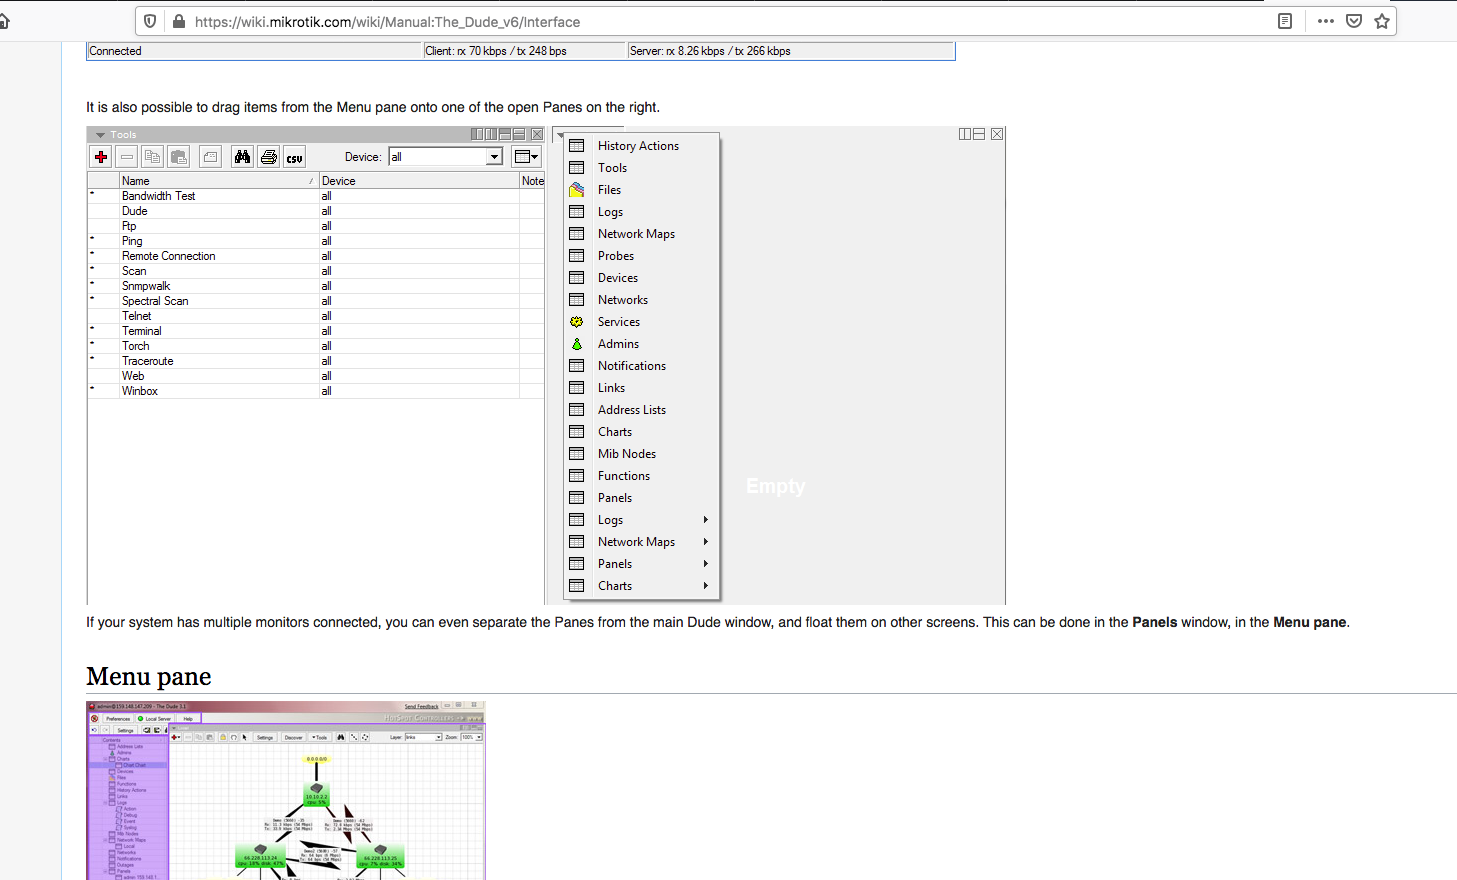The width and height of the screenshot is (1457, 880).
Task: Select the Telnet row
Action: point(316,316)
